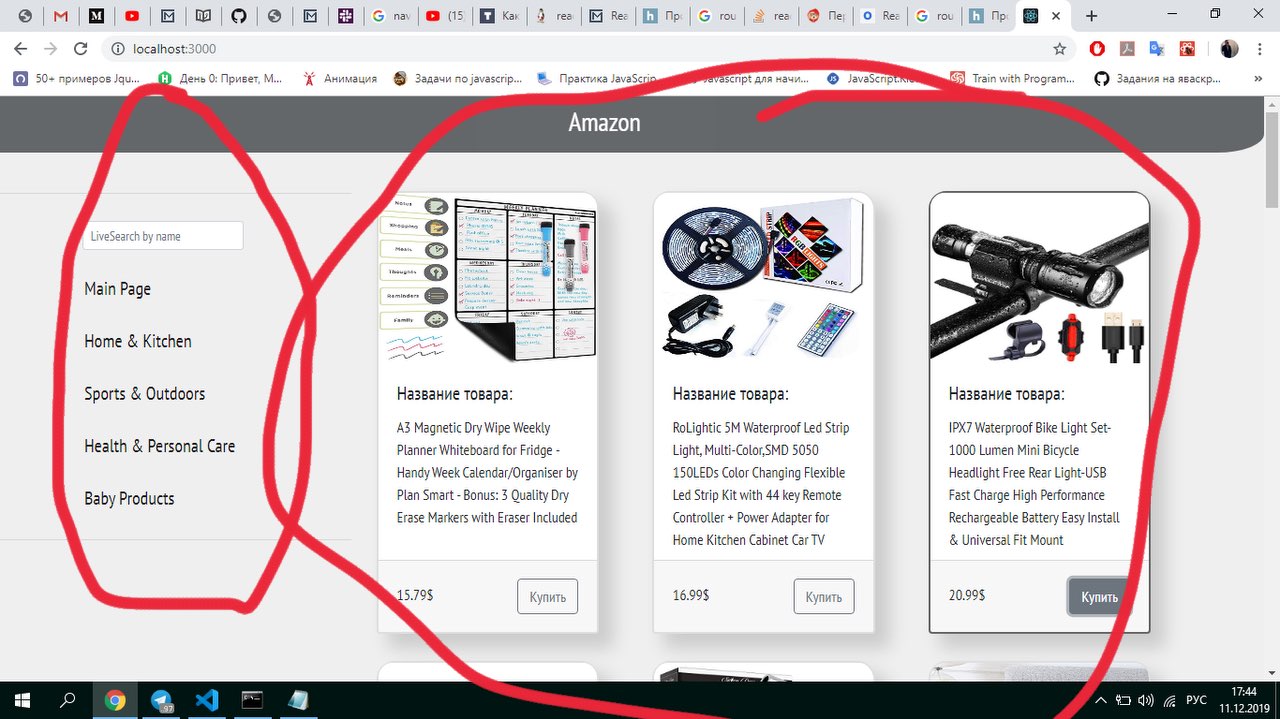Click the LED strip light product image
This screenshot has height=719, width=1280.
pyautogui.click(x=764, y=278)
